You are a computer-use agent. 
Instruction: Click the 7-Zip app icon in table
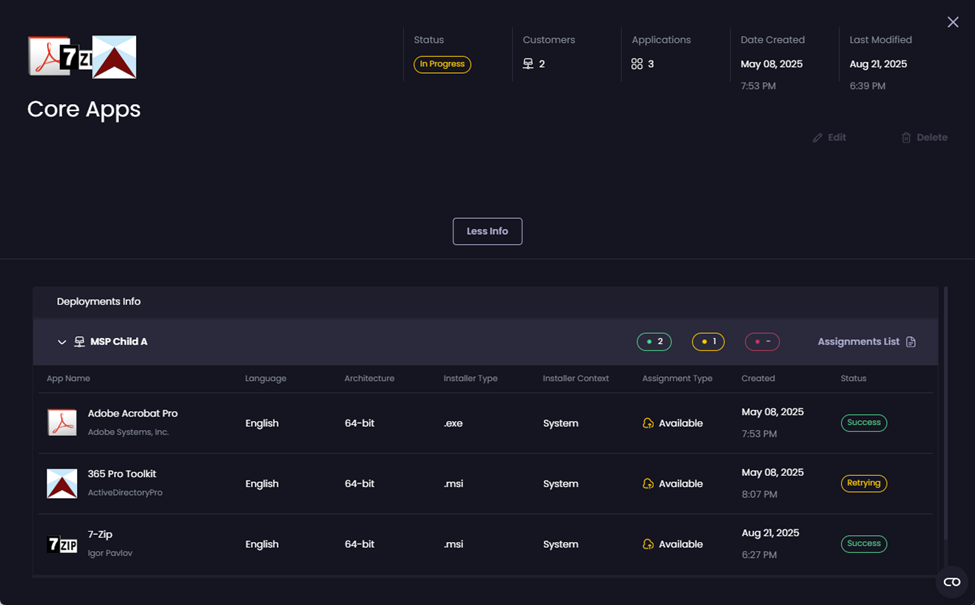coord(62,545)
